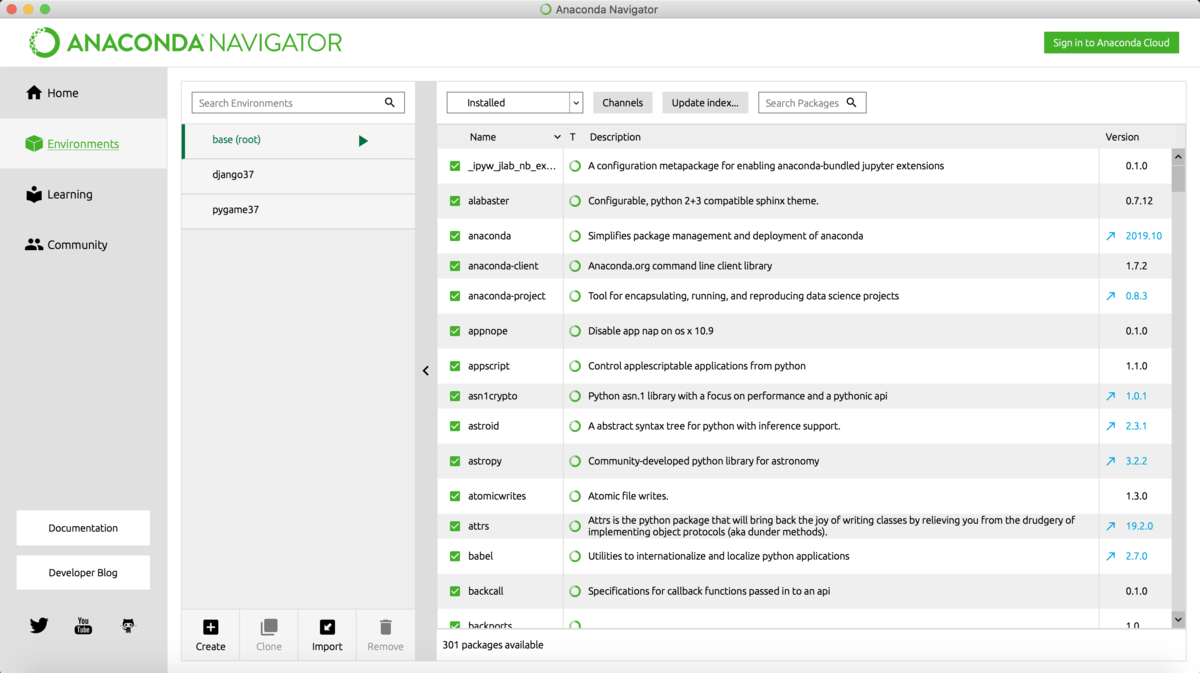The width and height of the screenshot is (1200, 673).
Task: Click the anaconda-project package name
Action: 507,296
